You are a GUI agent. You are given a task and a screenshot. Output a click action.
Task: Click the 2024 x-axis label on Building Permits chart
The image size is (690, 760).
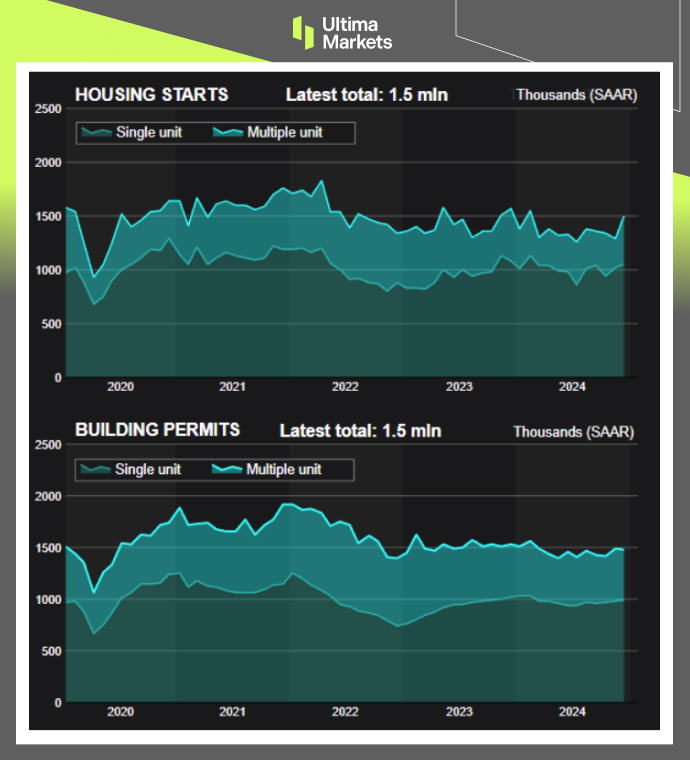[x=571, y=712]
